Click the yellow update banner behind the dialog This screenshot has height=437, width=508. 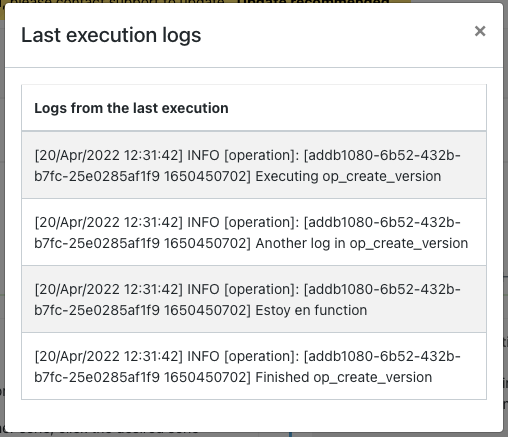pyautogui.click(x=205, y=1)
